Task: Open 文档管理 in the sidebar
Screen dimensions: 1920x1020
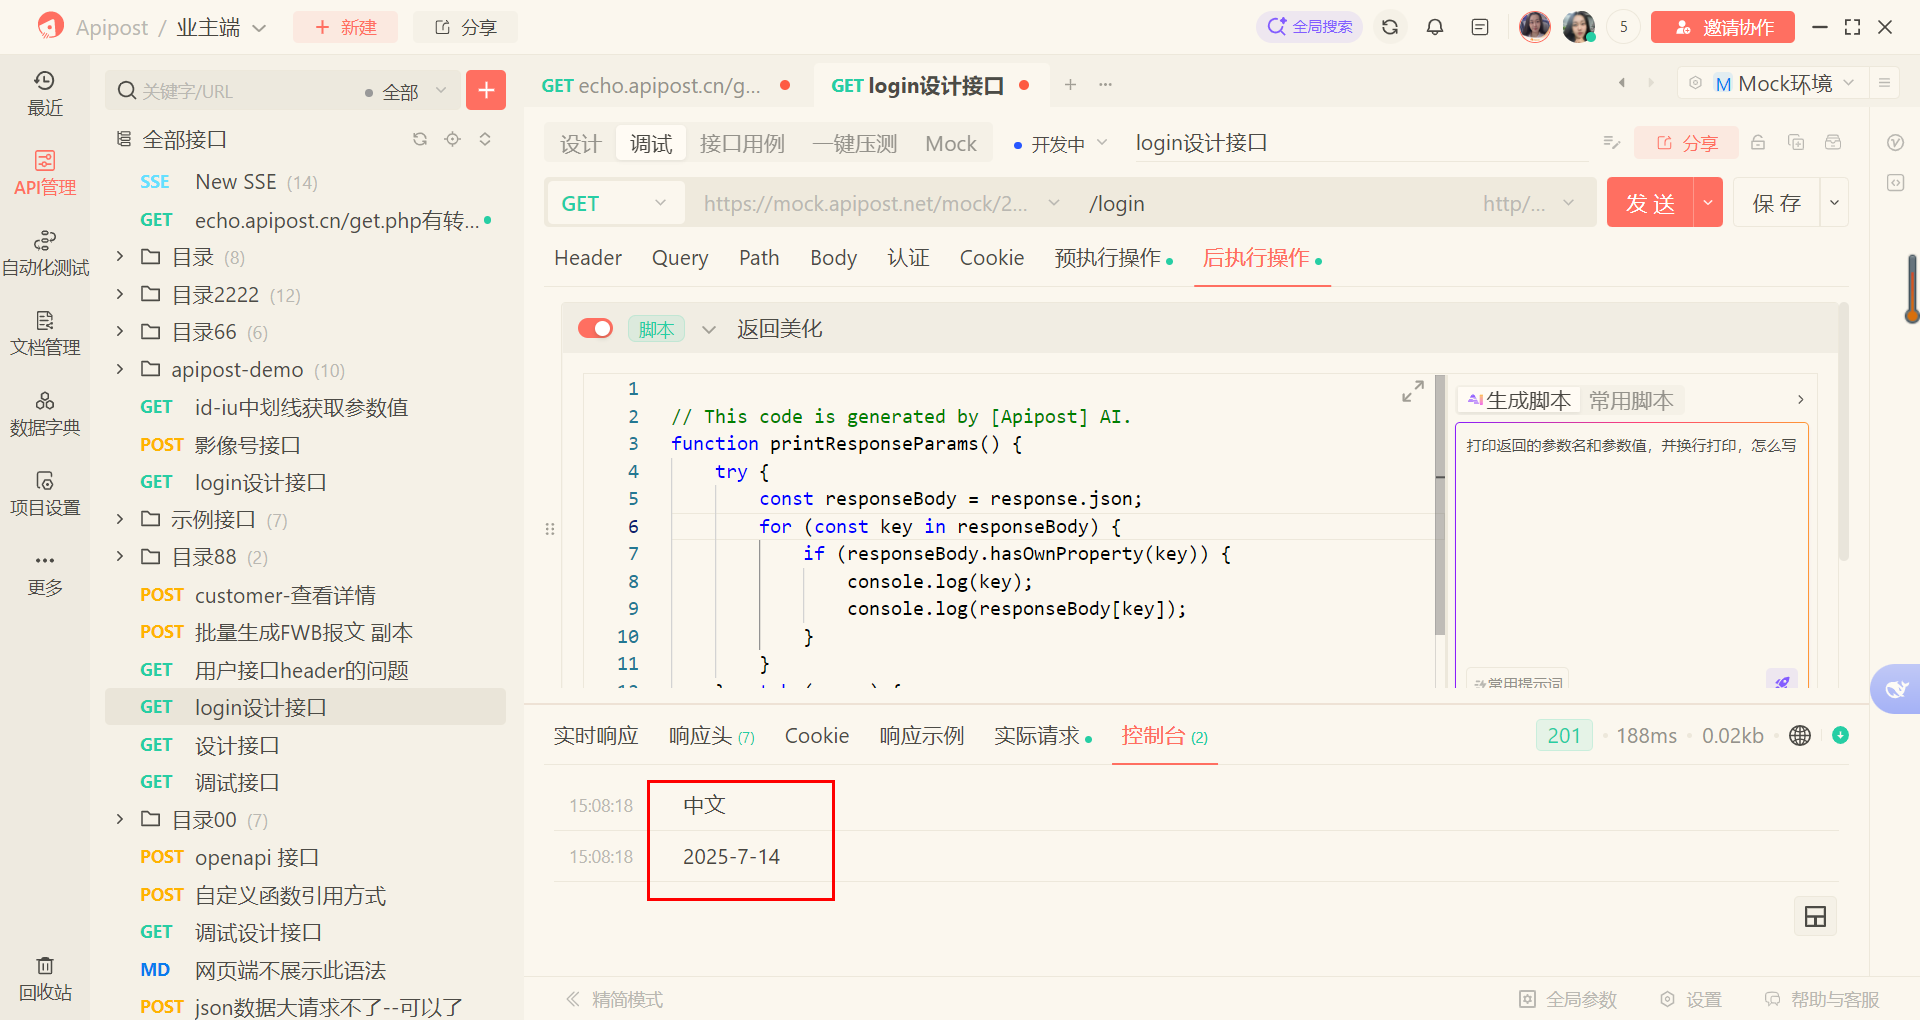Action: (x=45, y=333)
